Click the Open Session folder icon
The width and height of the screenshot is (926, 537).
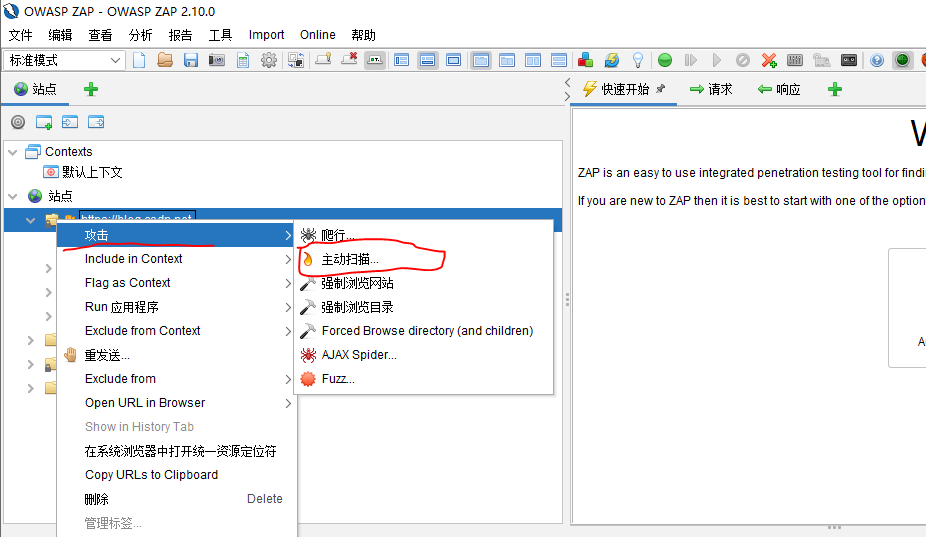[165, 60]
